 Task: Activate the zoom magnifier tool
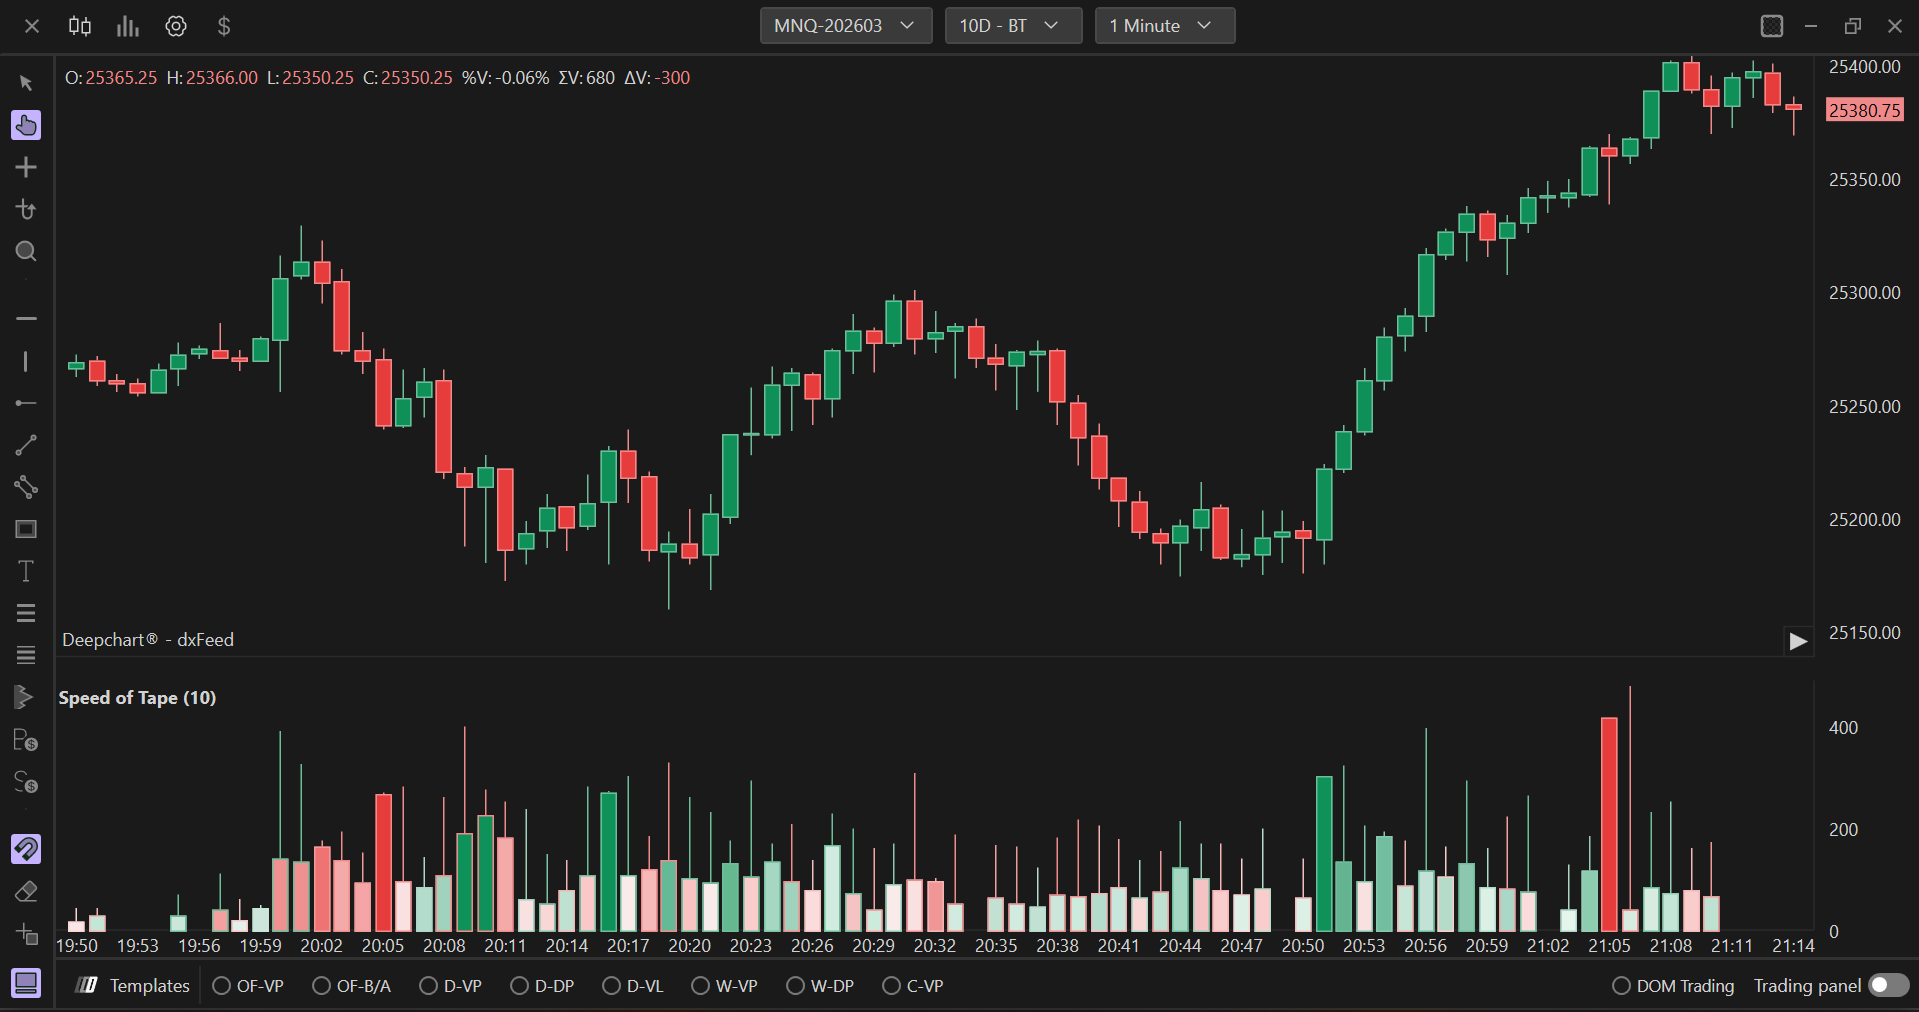(26, 251)
